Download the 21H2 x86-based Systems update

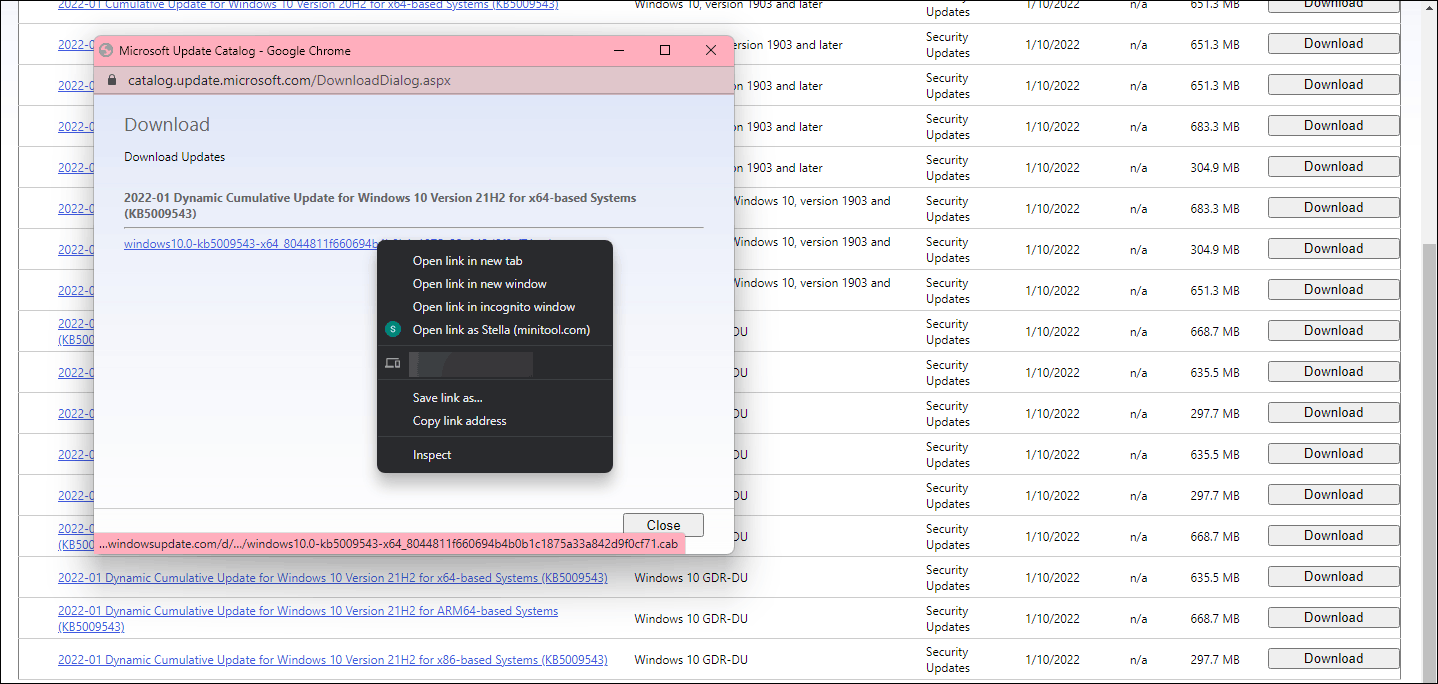pyautogui.click(x=1333, y=659)
